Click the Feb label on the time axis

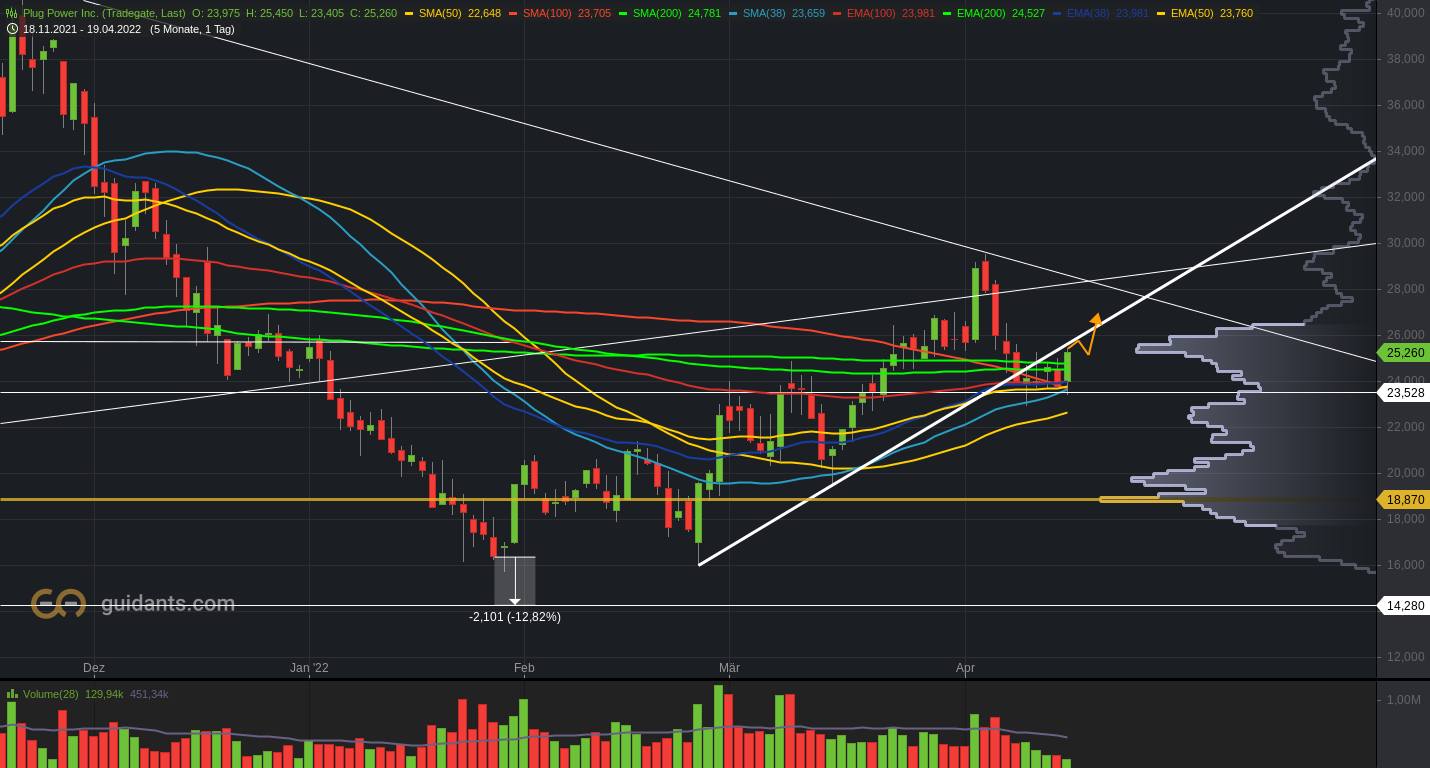(524, 668)
